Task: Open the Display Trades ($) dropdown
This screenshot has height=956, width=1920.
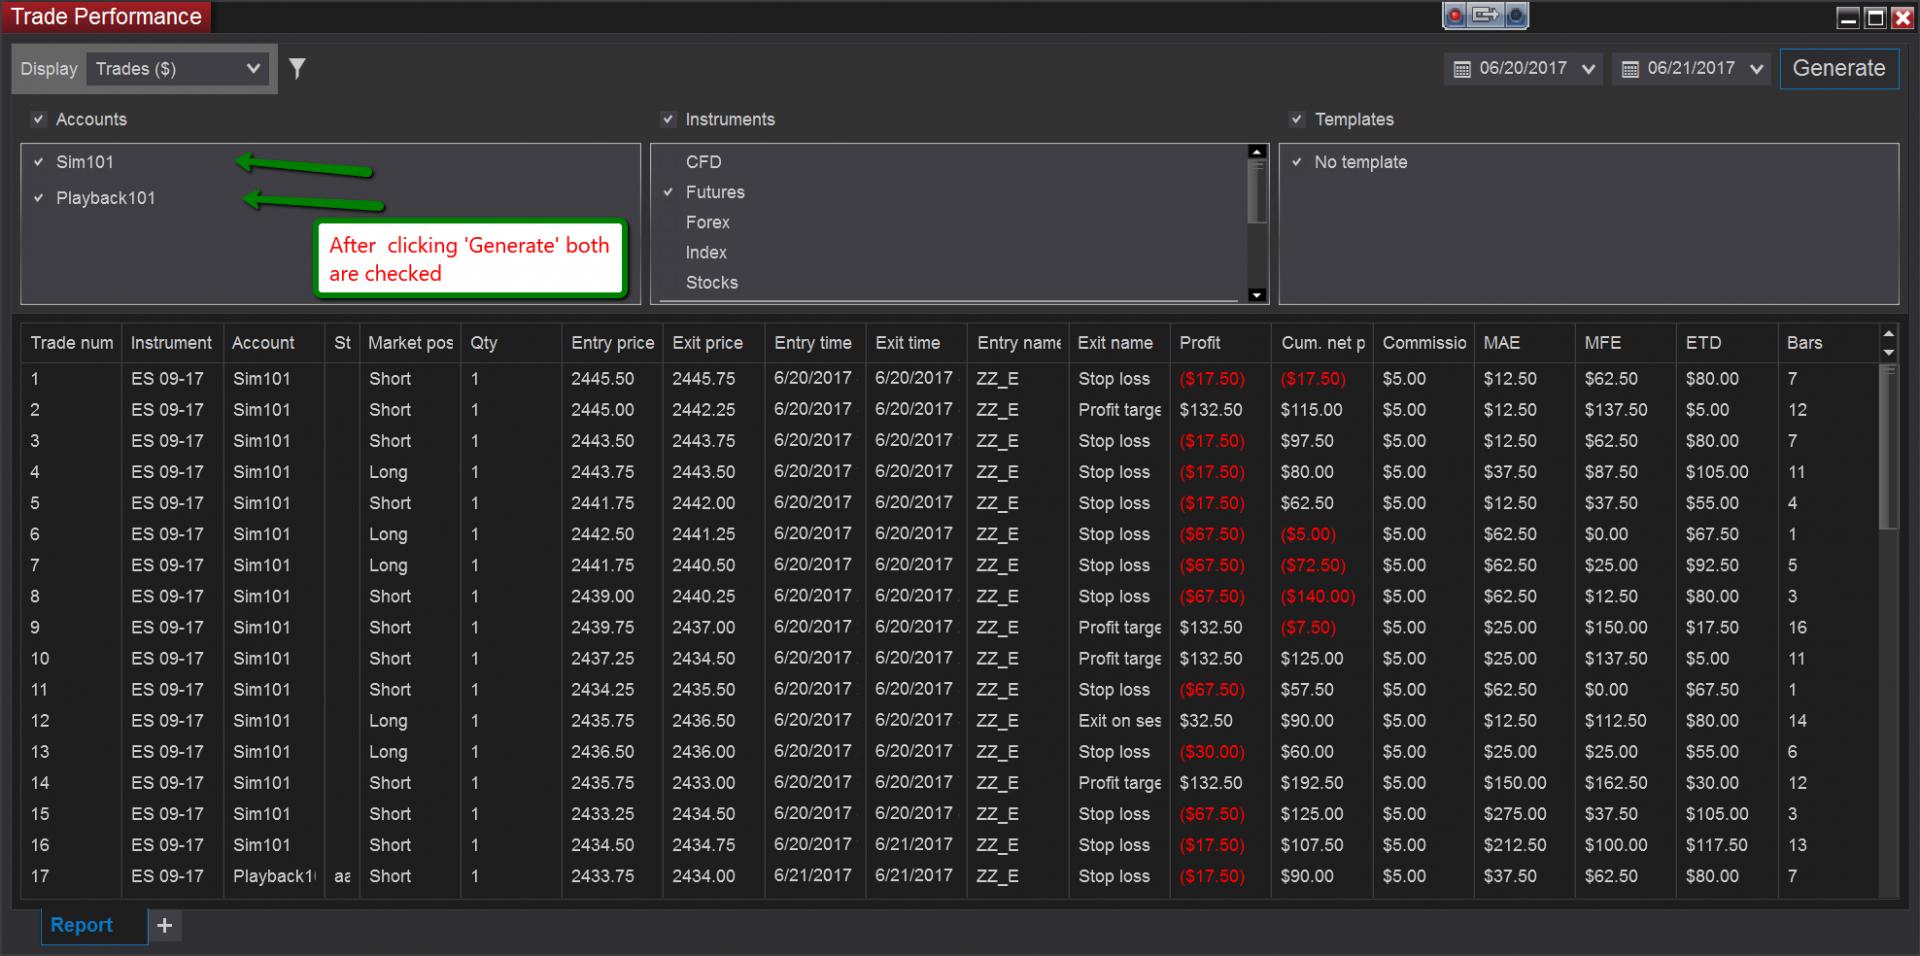Action: 178,69
